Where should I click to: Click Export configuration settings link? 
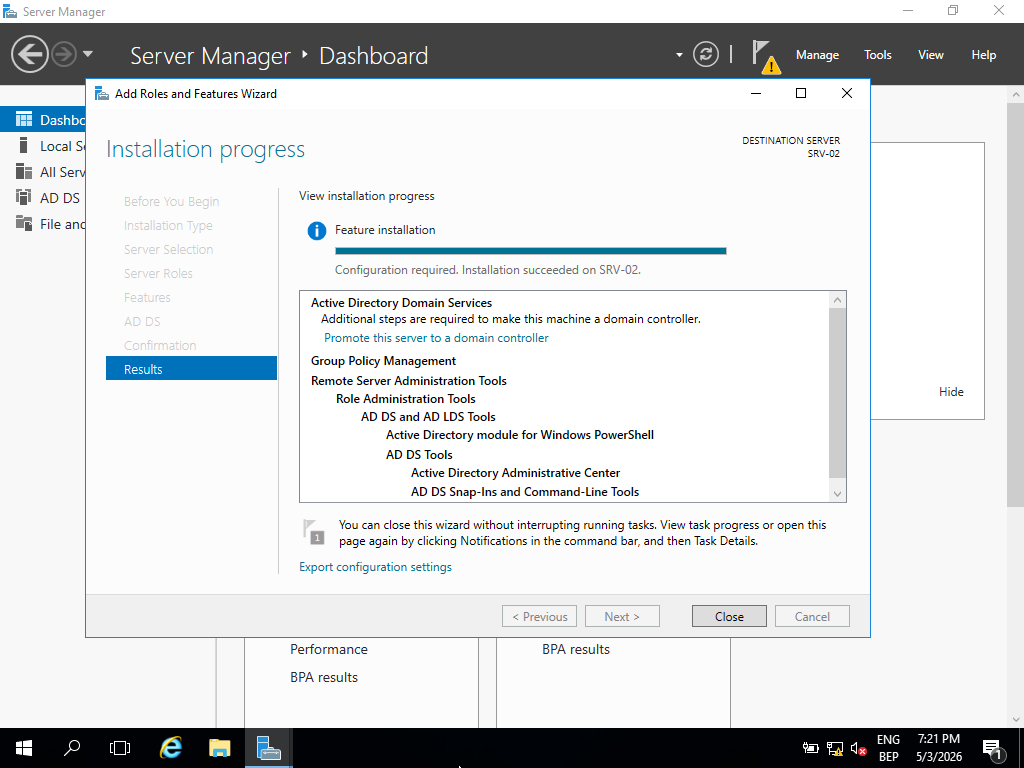click(375, 567)
